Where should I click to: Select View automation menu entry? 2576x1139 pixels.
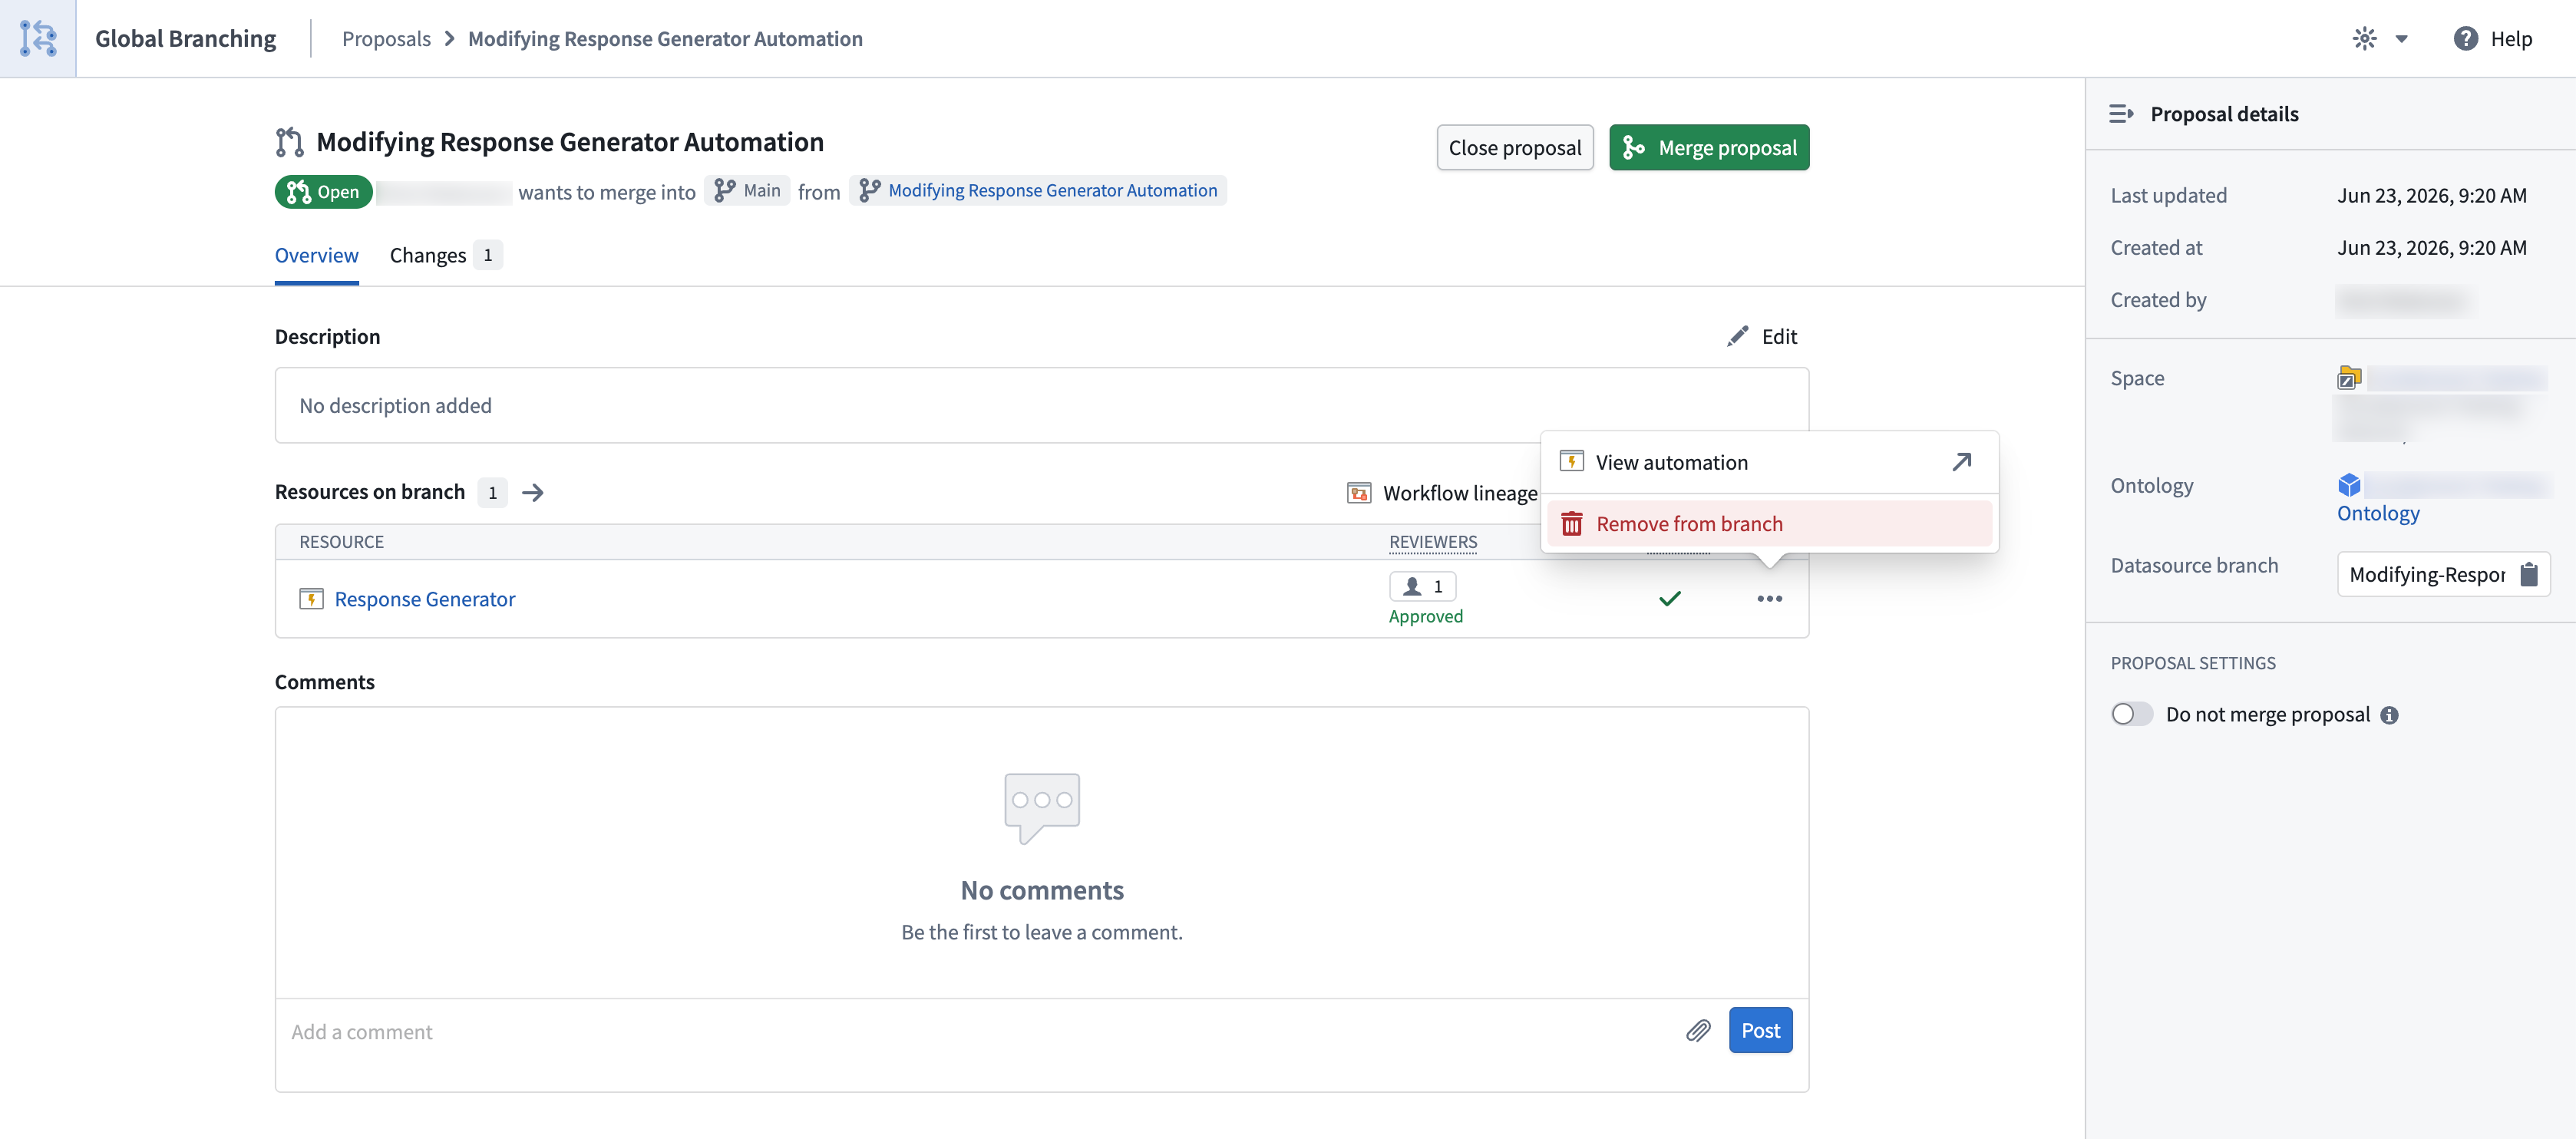tap(1769, 462)
